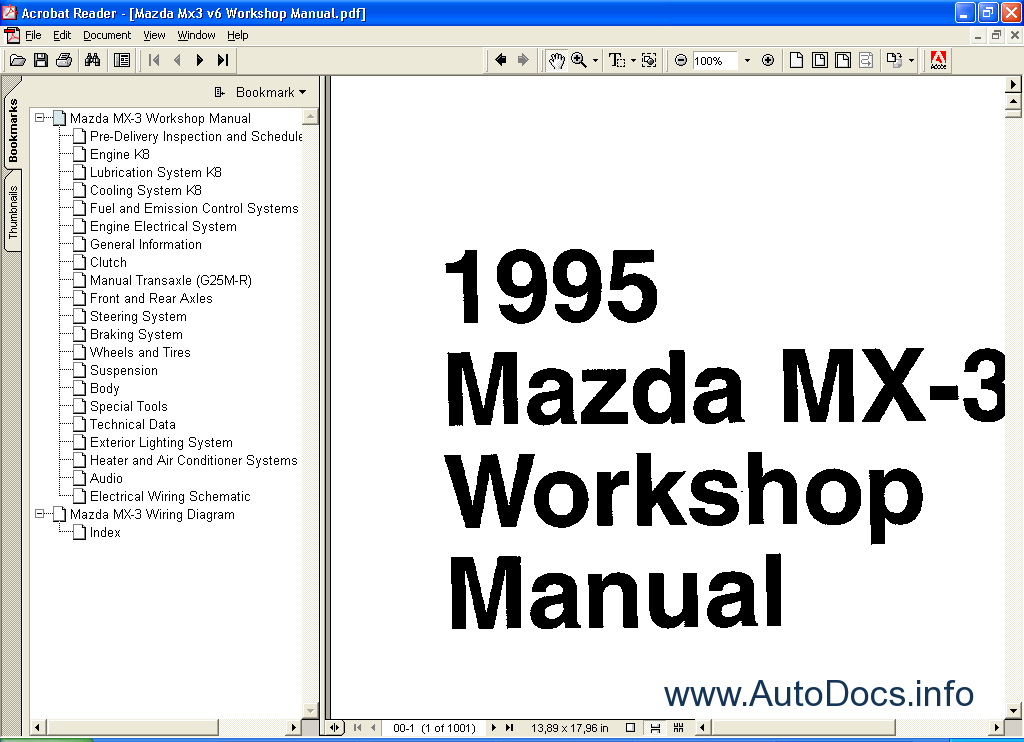Click the Reflow page icon

[866, 61]
